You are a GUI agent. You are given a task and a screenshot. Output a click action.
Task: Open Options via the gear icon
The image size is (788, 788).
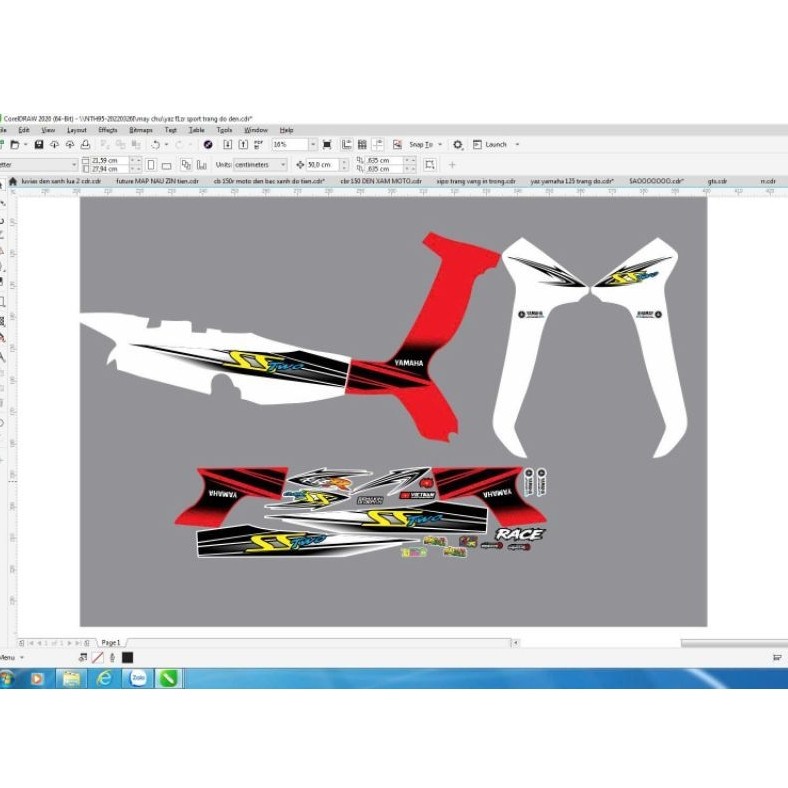[x=457, y=145]
